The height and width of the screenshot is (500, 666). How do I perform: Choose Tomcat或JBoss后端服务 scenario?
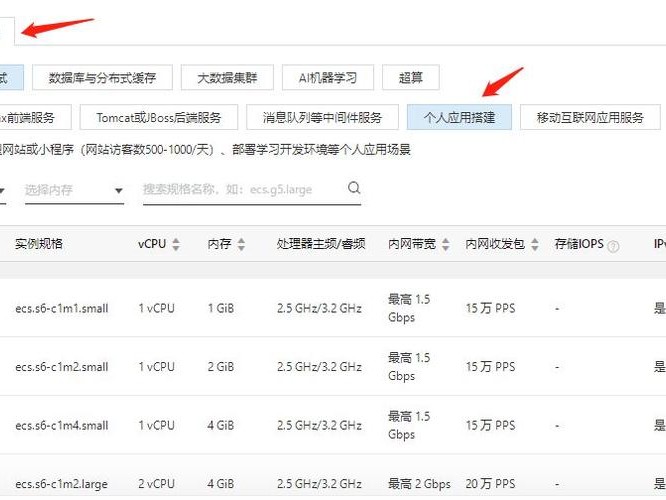point(159,117)
